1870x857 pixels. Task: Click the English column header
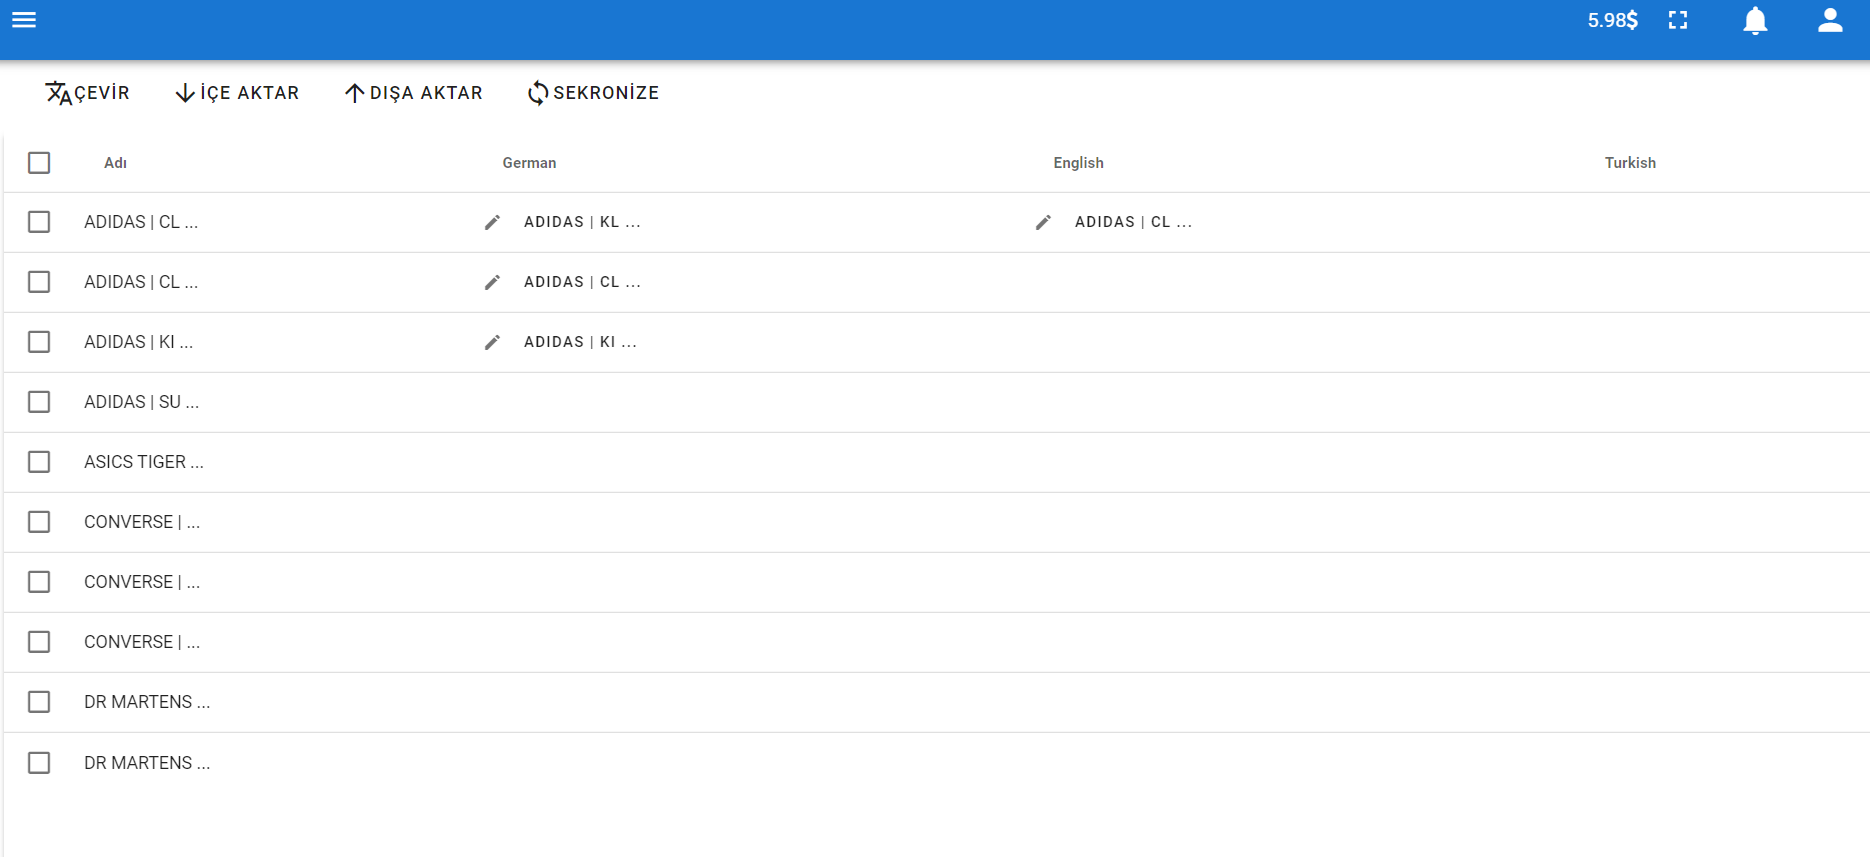[1078, 163]
